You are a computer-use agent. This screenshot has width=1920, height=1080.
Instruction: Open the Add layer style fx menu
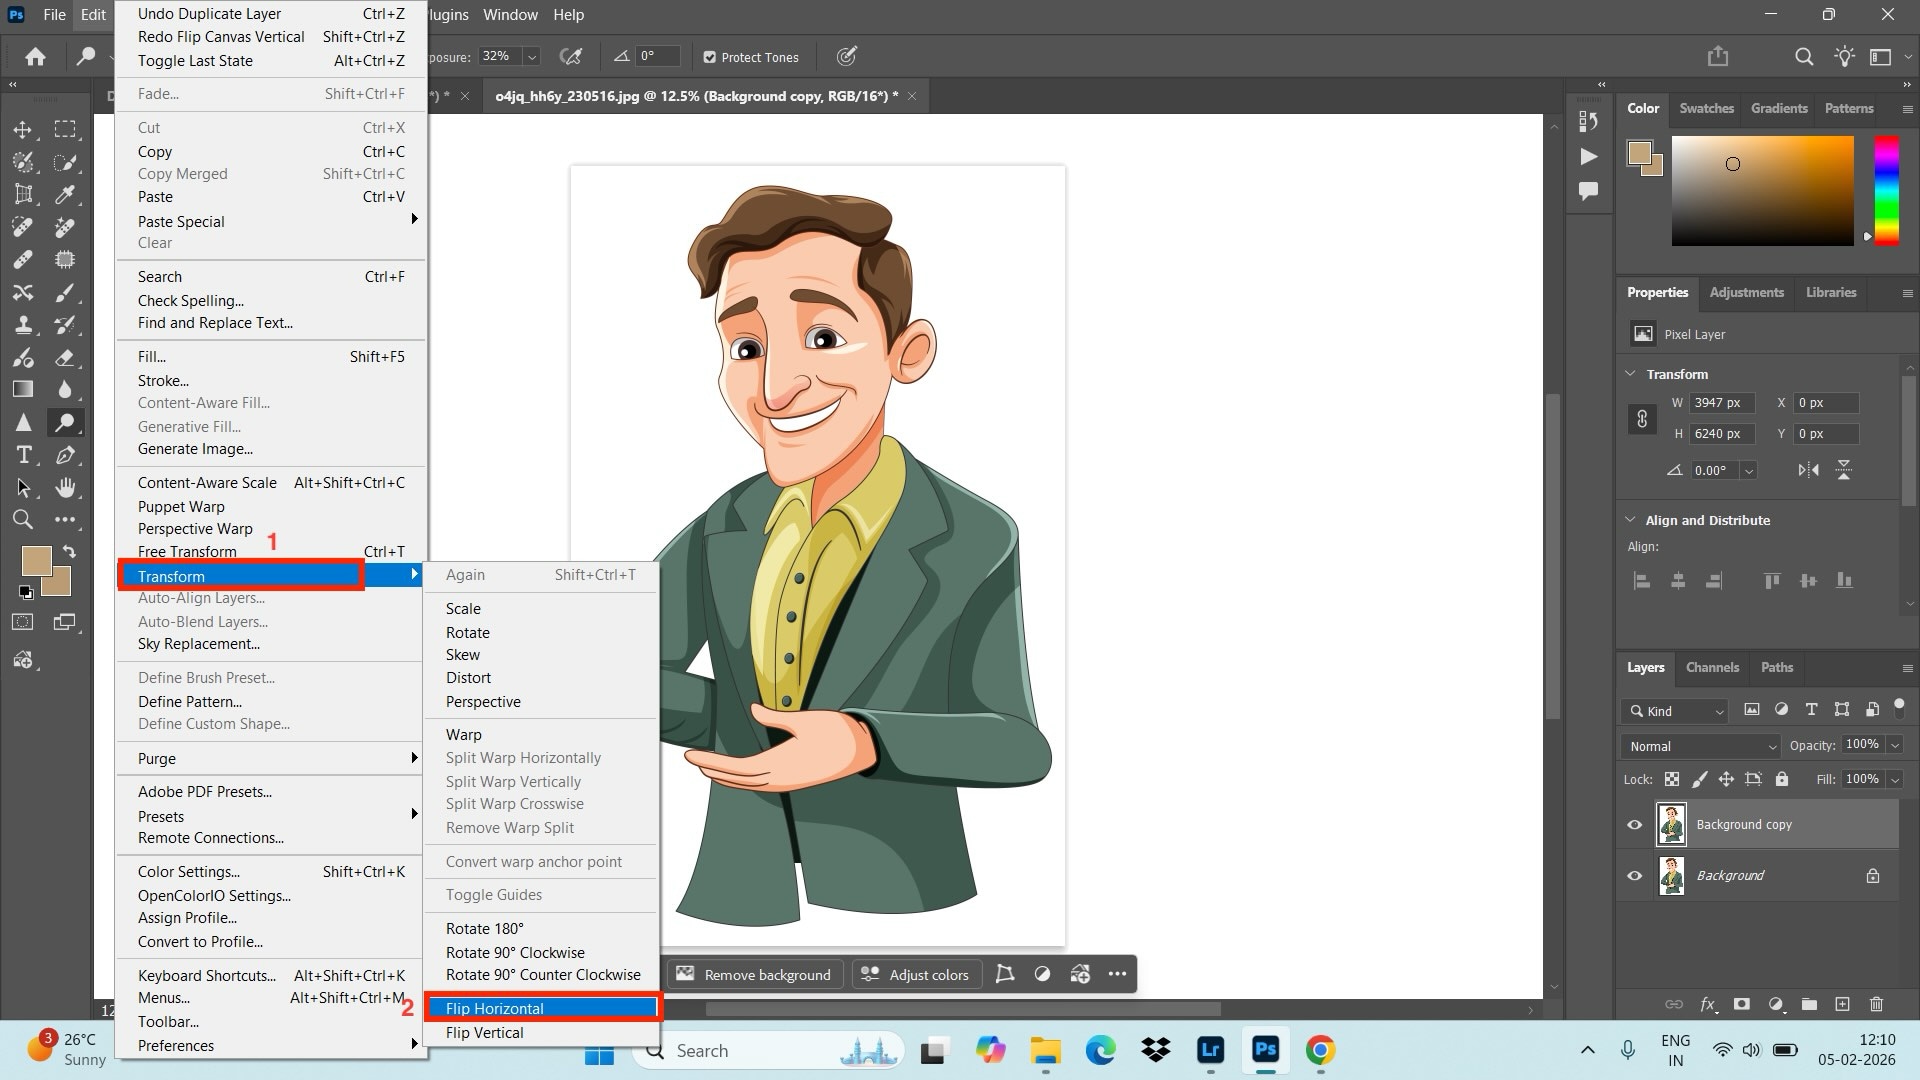click(x=1709, y=1005)
